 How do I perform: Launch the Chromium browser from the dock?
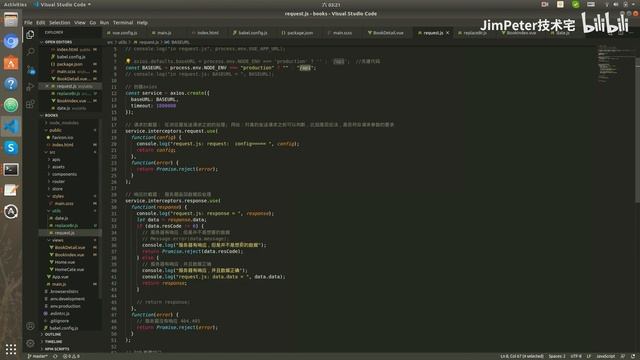pyautogui.click(x=11, y=41)
